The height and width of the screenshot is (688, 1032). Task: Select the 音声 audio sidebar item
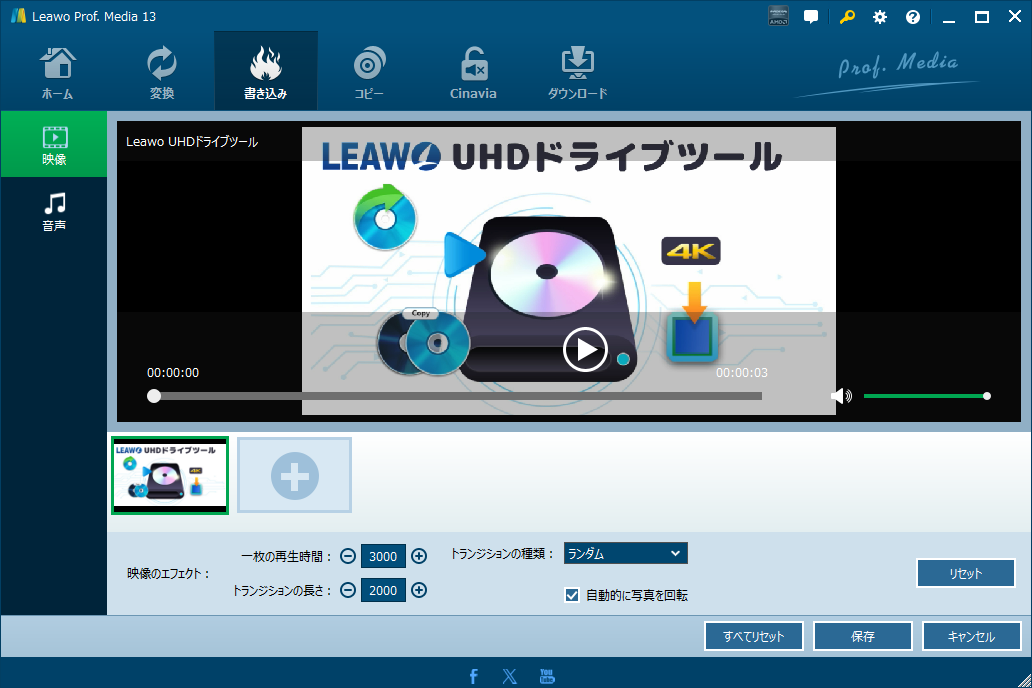(54, 211)
